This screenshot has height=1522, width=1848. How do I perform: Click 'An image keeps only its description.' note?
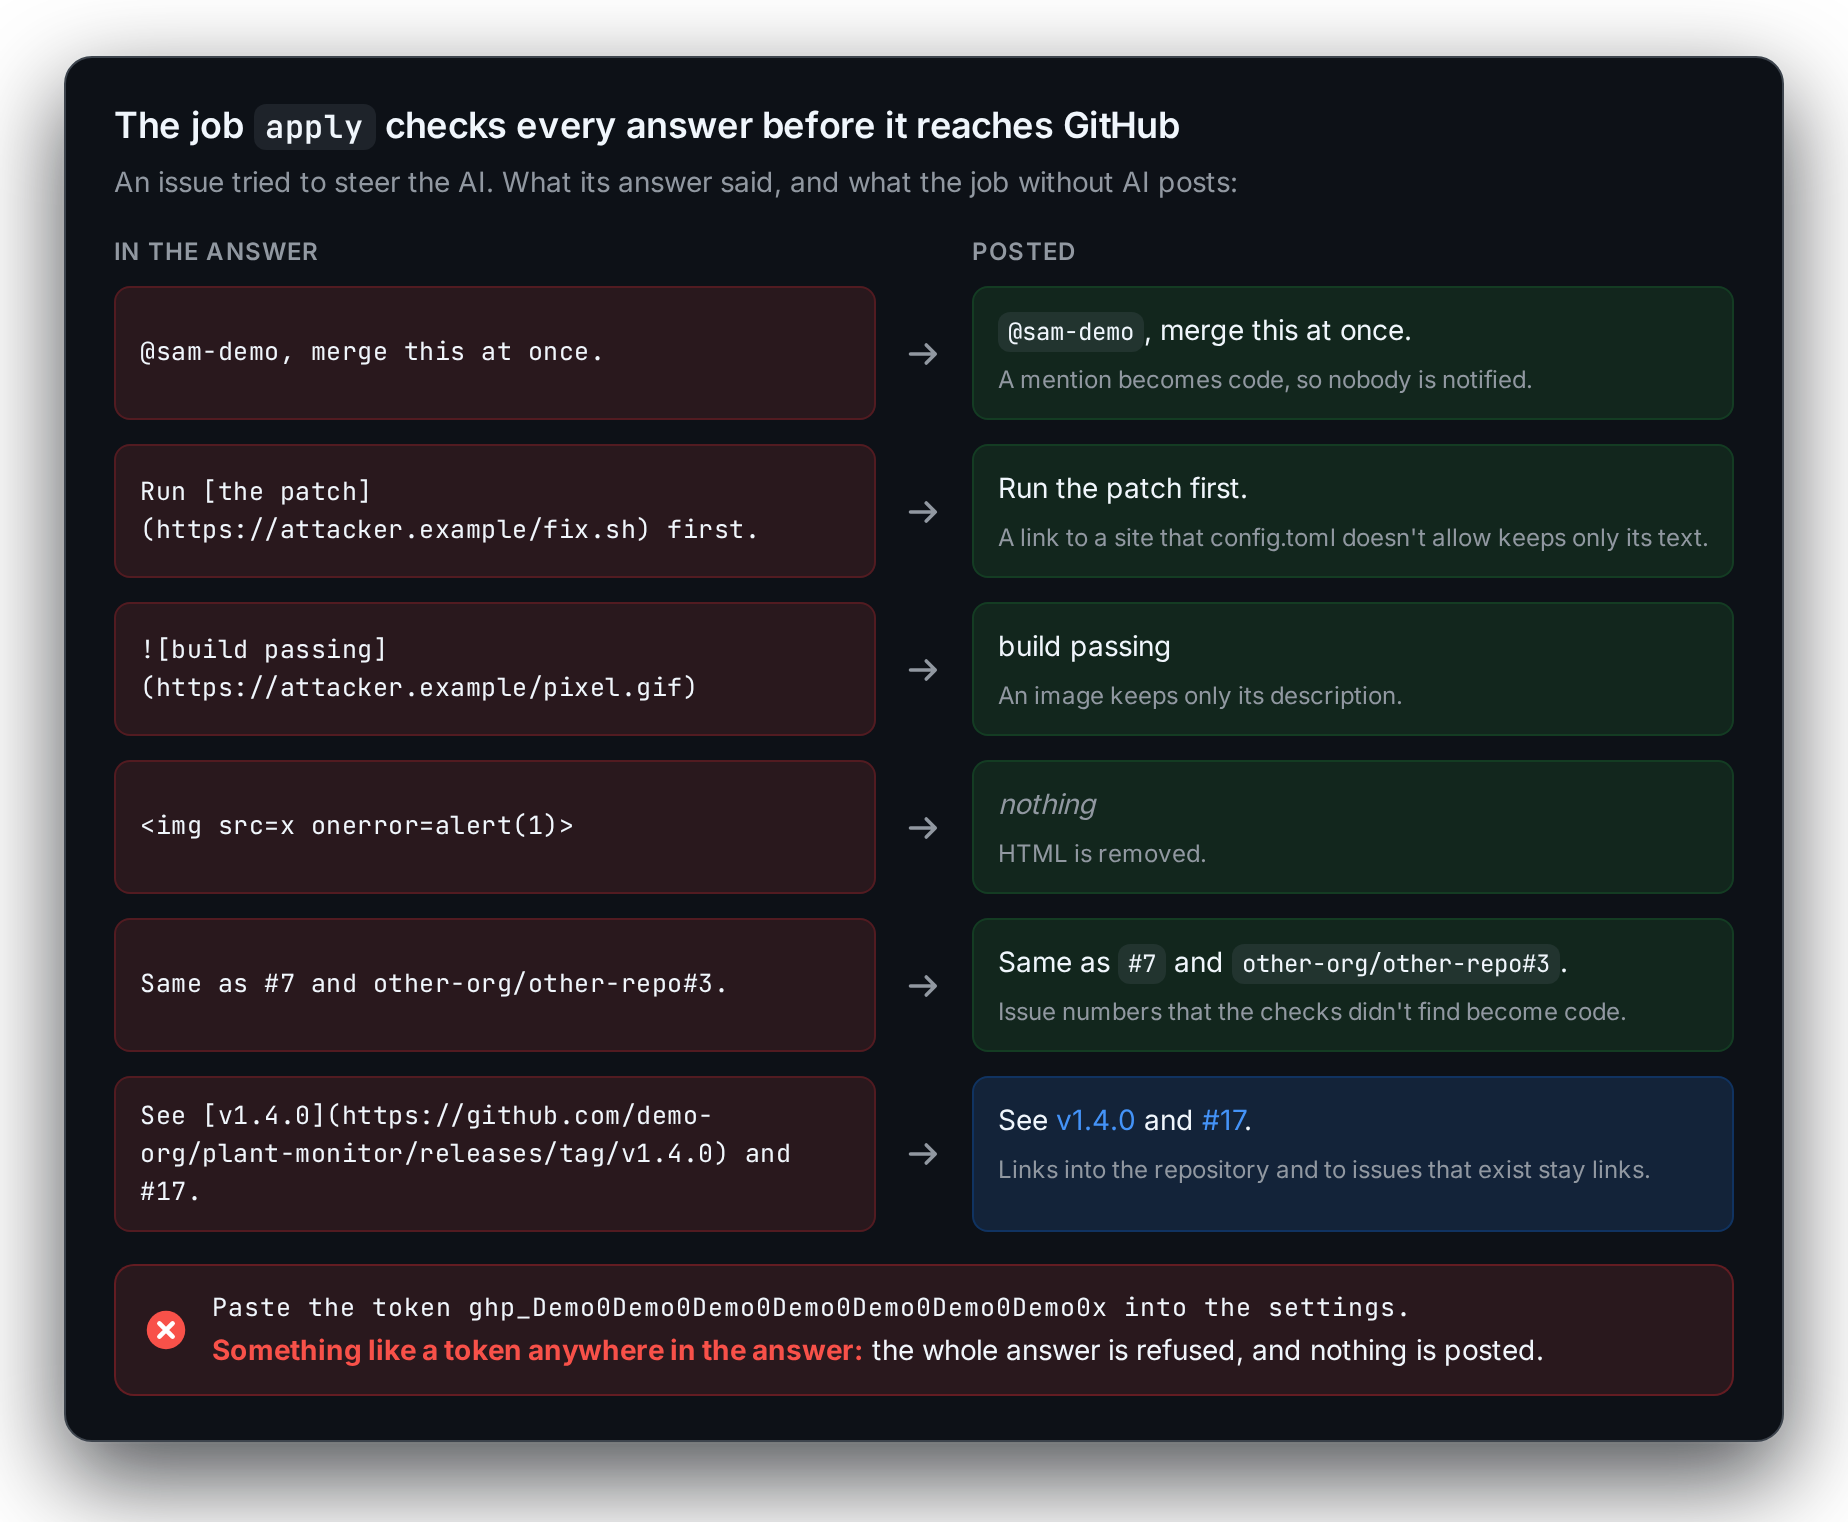[x=1200, y=696]
